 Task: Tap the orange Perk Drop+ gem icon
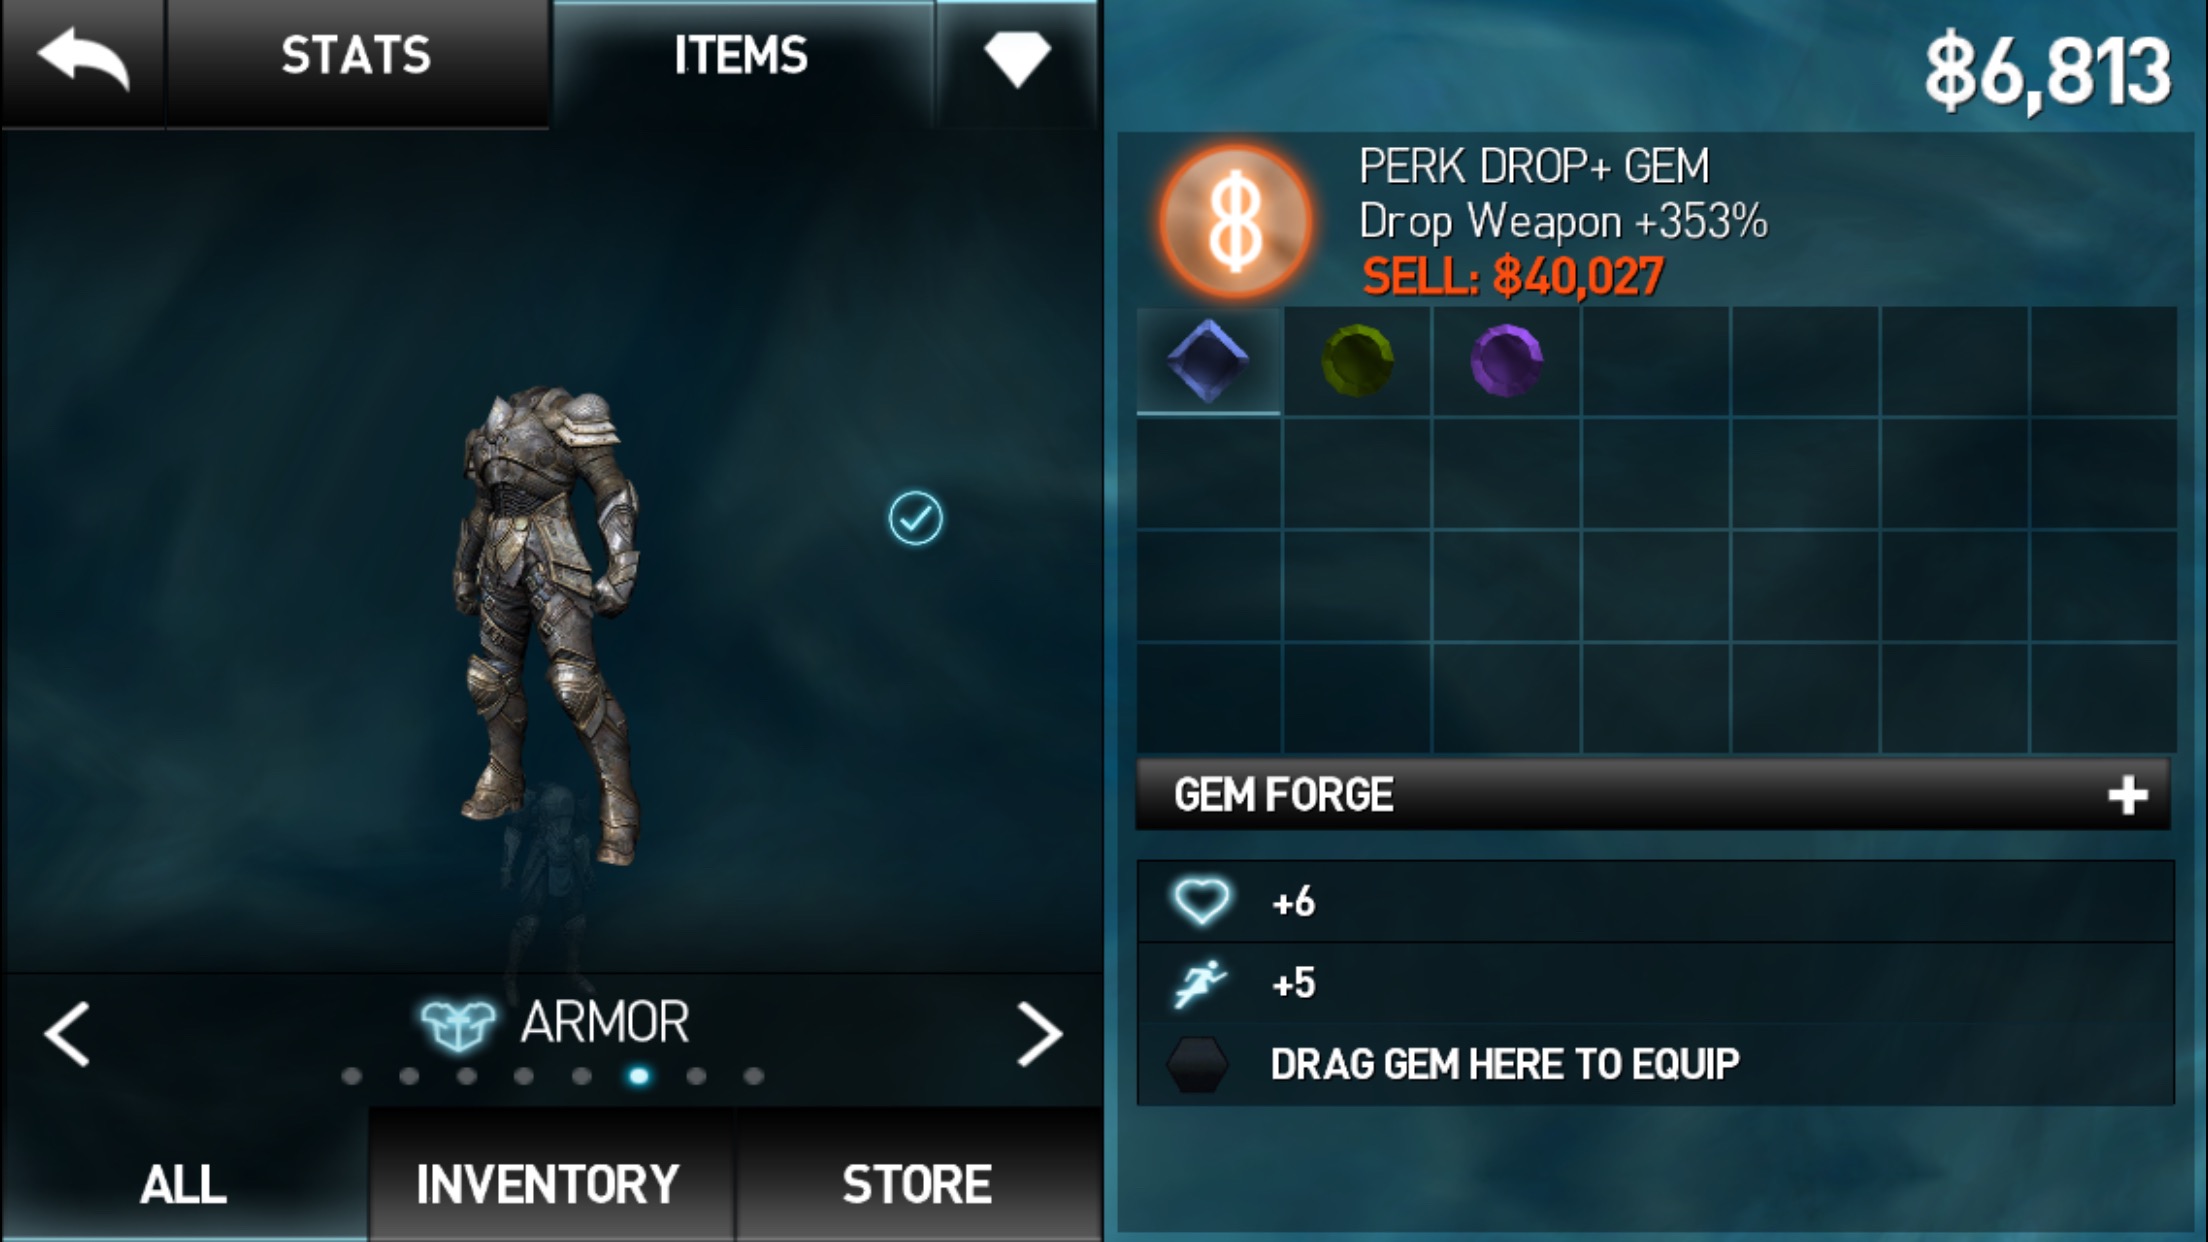tap(1236, 222)
